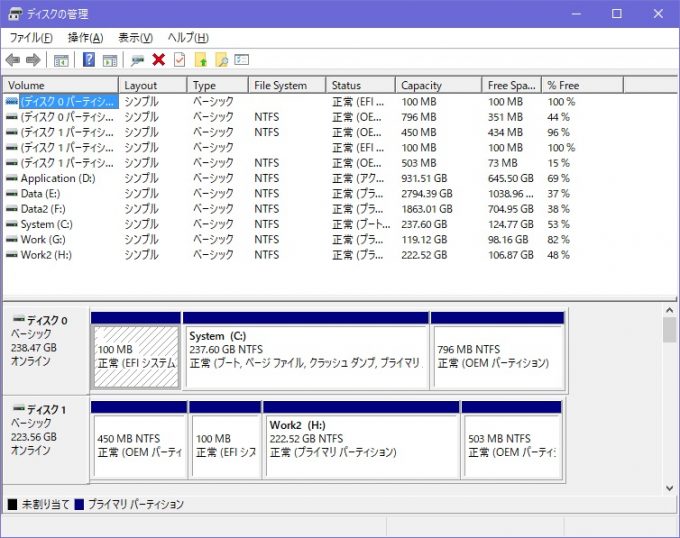Sort by the Free Space column header
This screenshot has width=680, height=538.
pyautogui.click(x=512, y=85)
